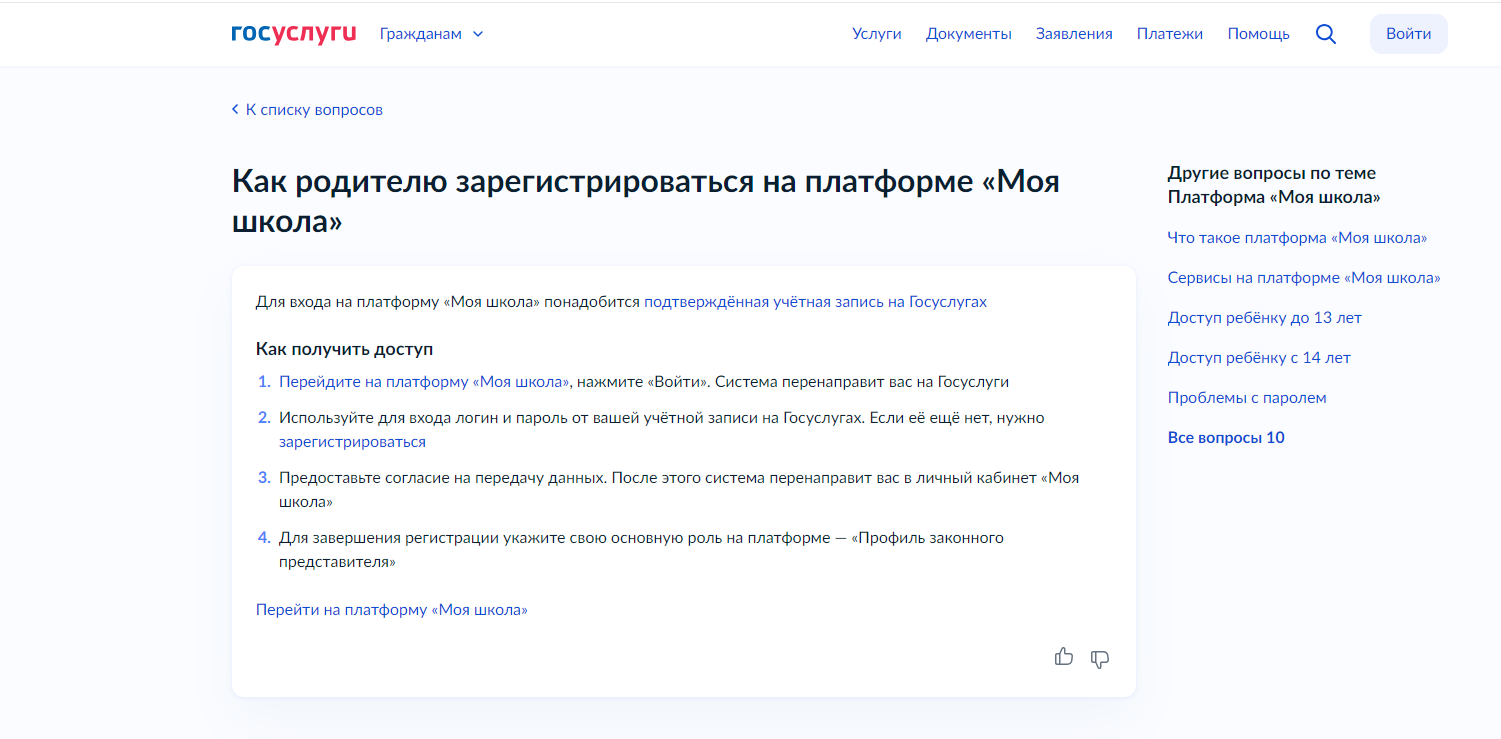The height and width of the screenshot is (739, 1501).
Task: Click the page heading Как родителю зарегистрироваться
Action: (646, 202)
